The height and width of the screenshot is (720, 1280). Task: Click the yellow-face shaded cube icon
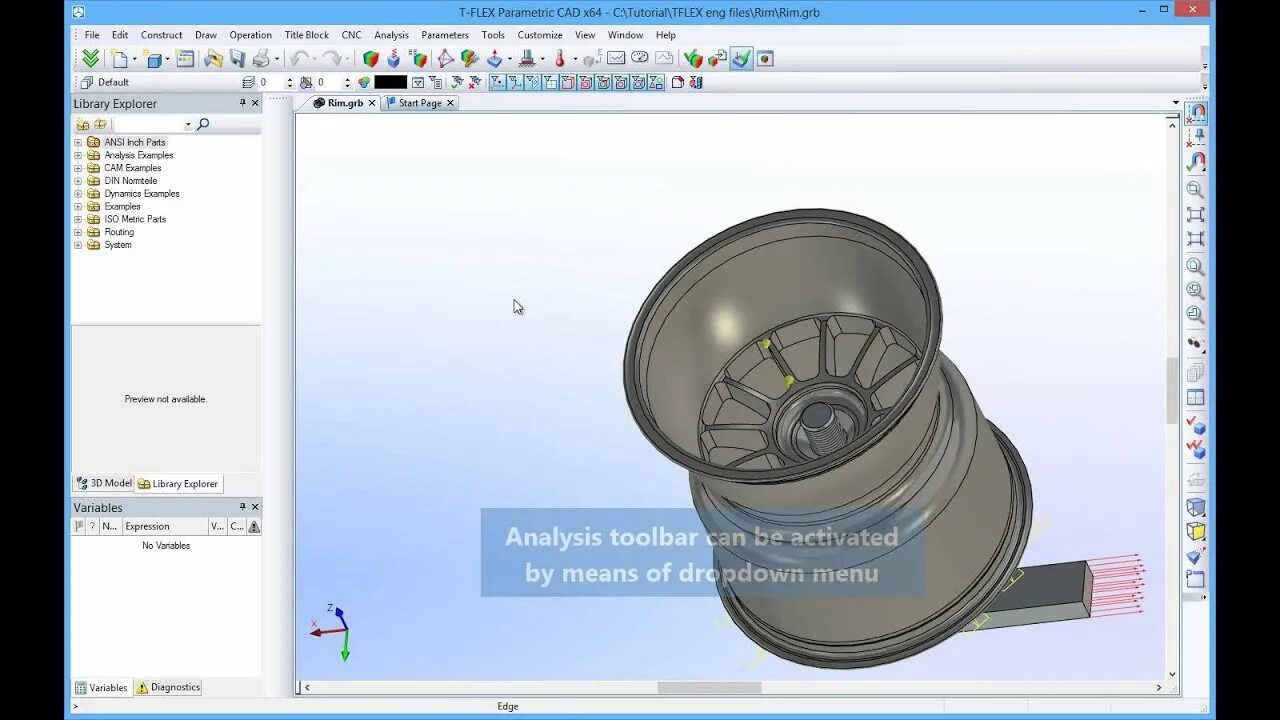(1195, 531)
